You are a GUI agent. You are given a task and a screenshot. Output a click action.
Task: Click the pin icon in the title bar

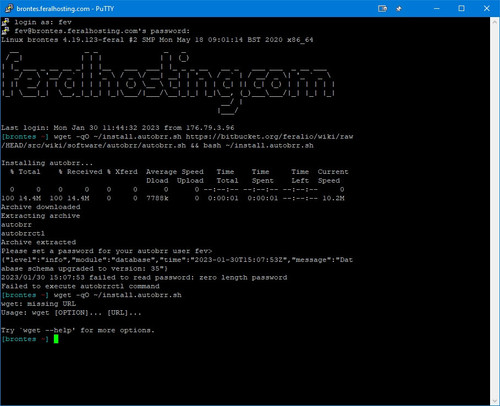[399, 9]
